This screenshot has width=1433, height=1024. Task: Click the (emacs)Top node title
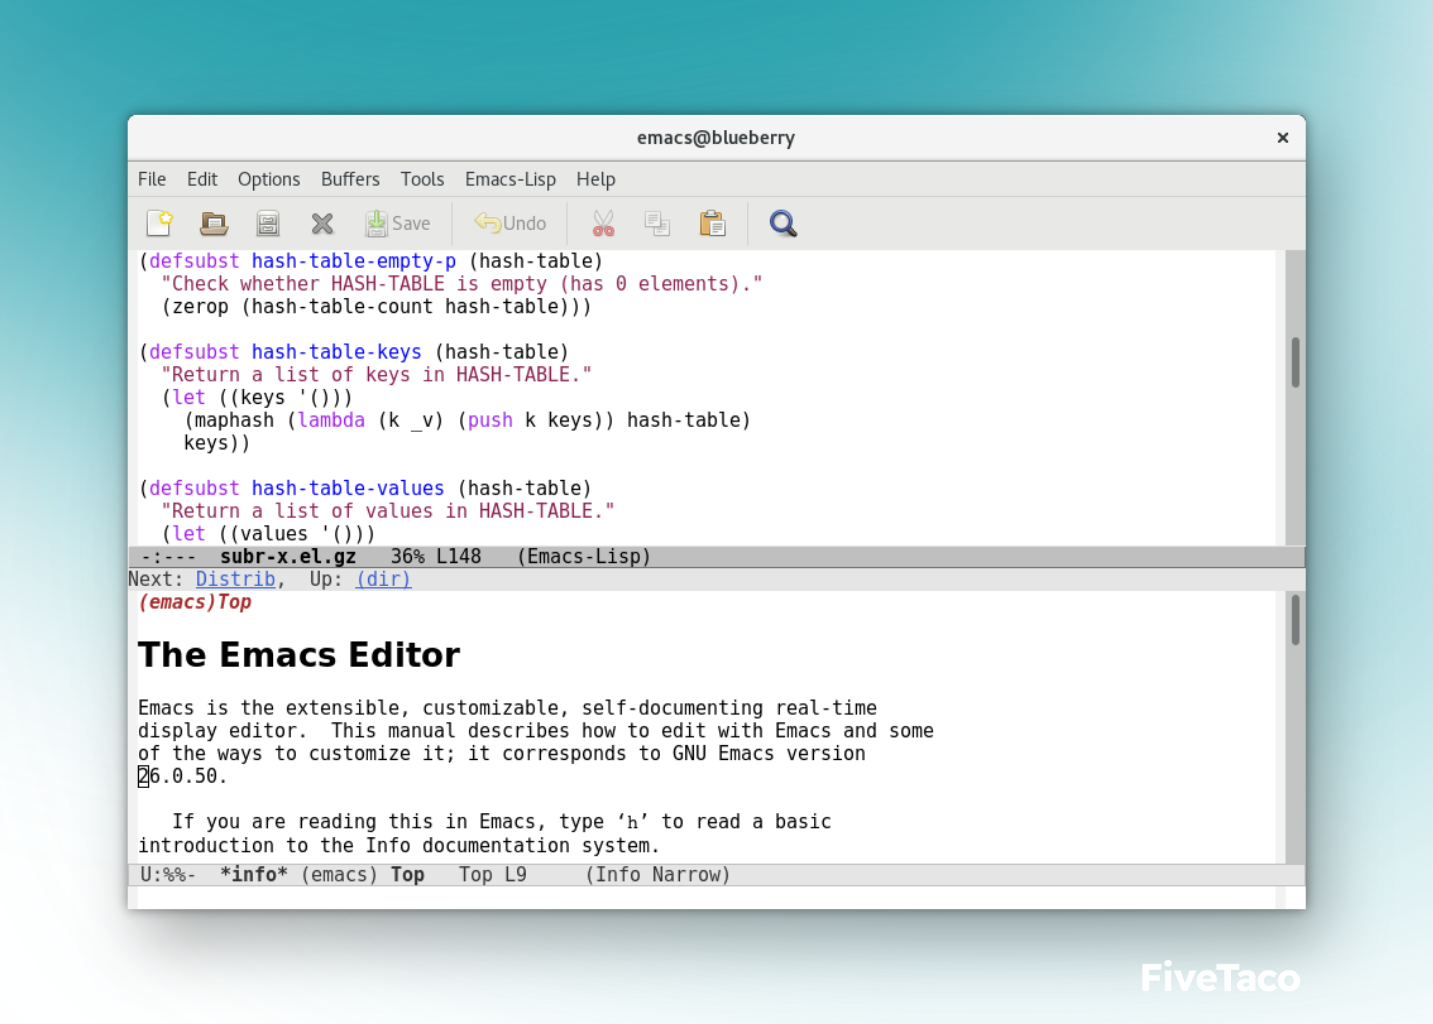tap(195, 602)
